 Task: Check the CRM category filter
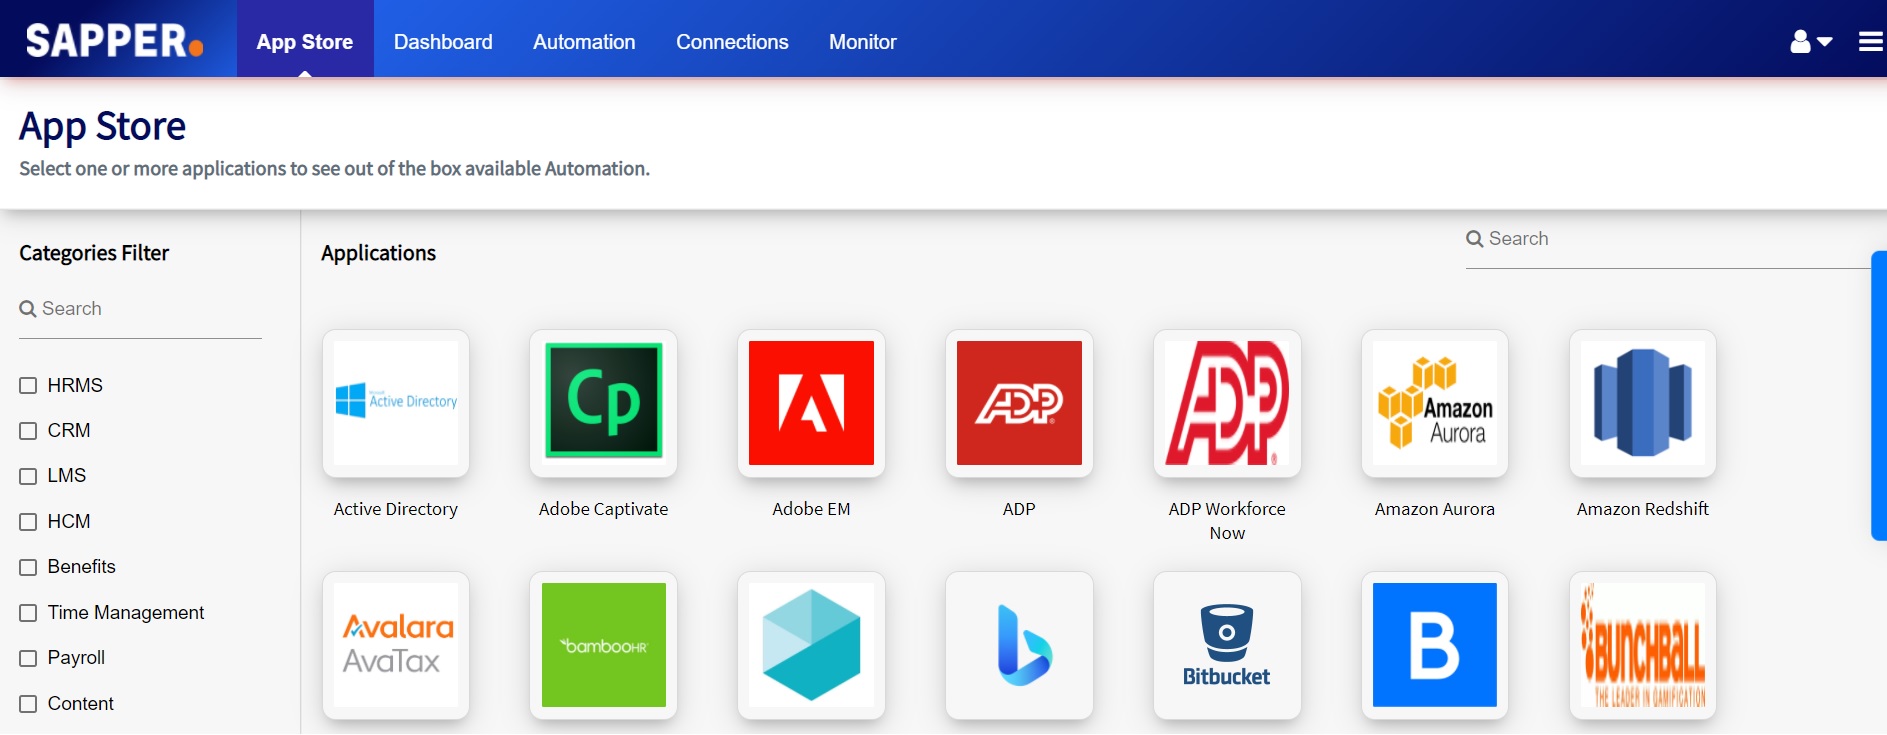point(28,431)
